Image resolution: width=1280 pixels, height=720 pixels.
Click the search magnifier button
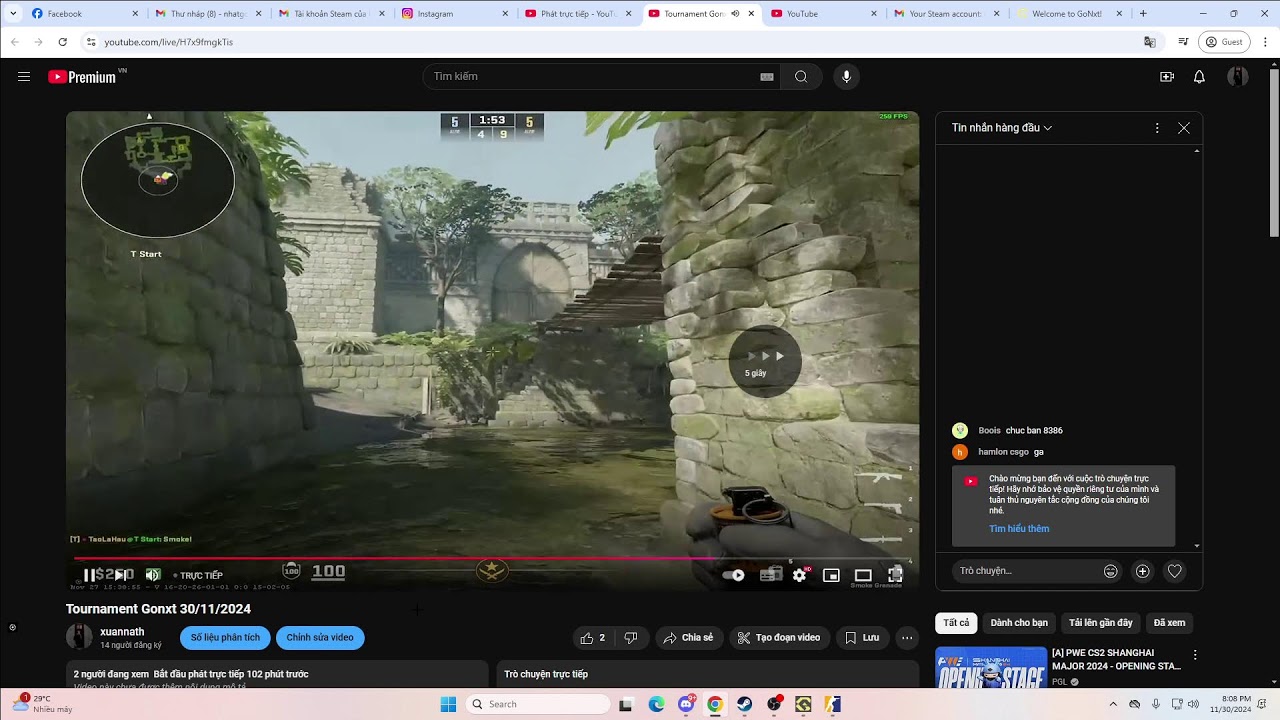801,77
